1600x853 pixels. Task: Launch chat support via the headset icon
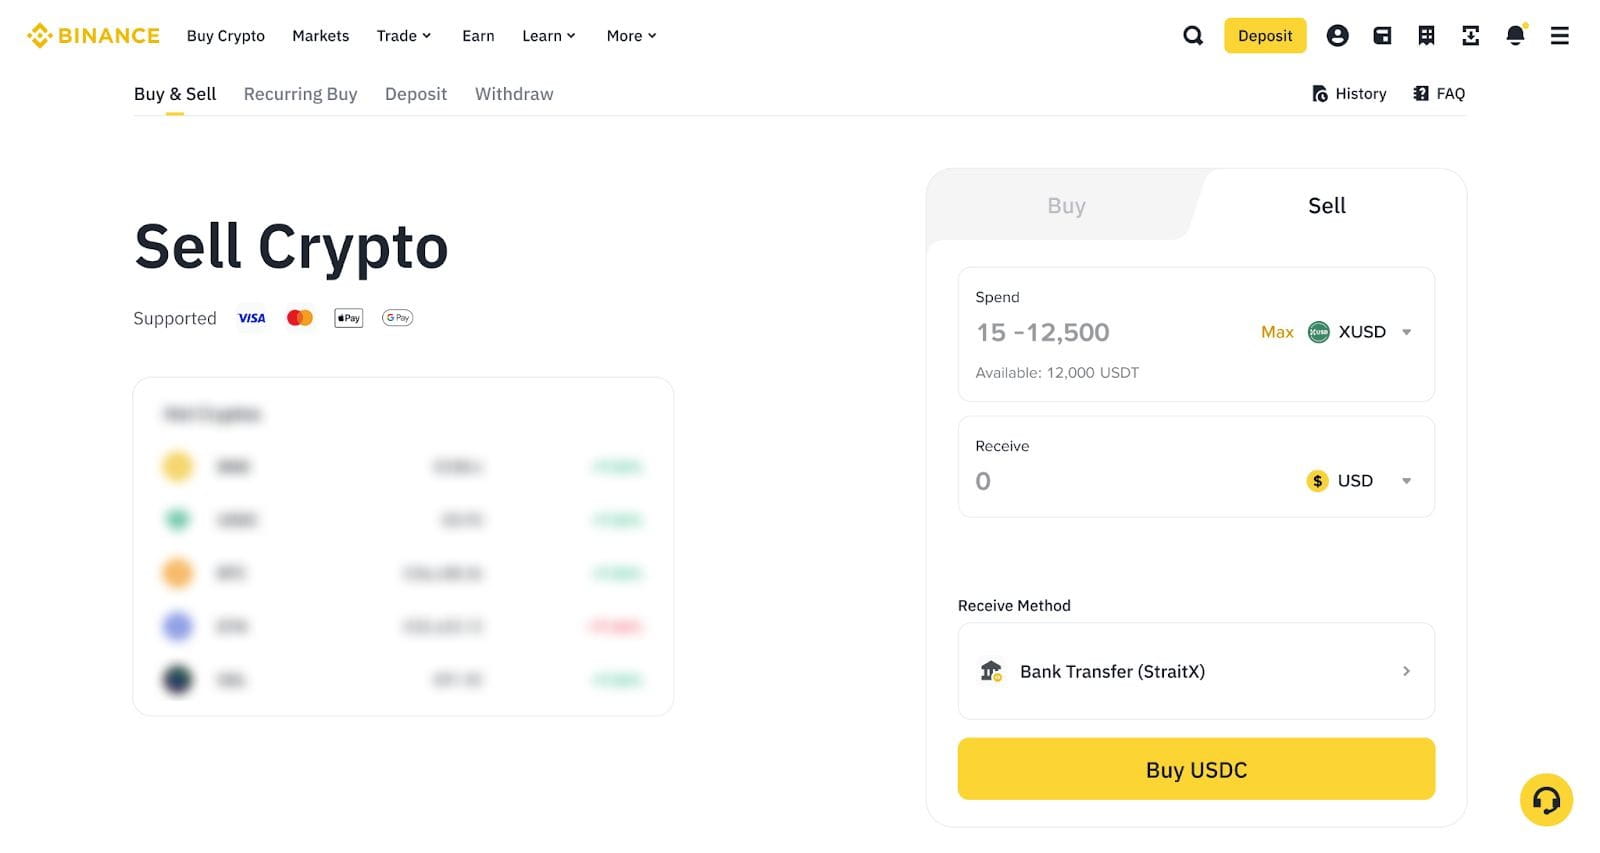1545,800
